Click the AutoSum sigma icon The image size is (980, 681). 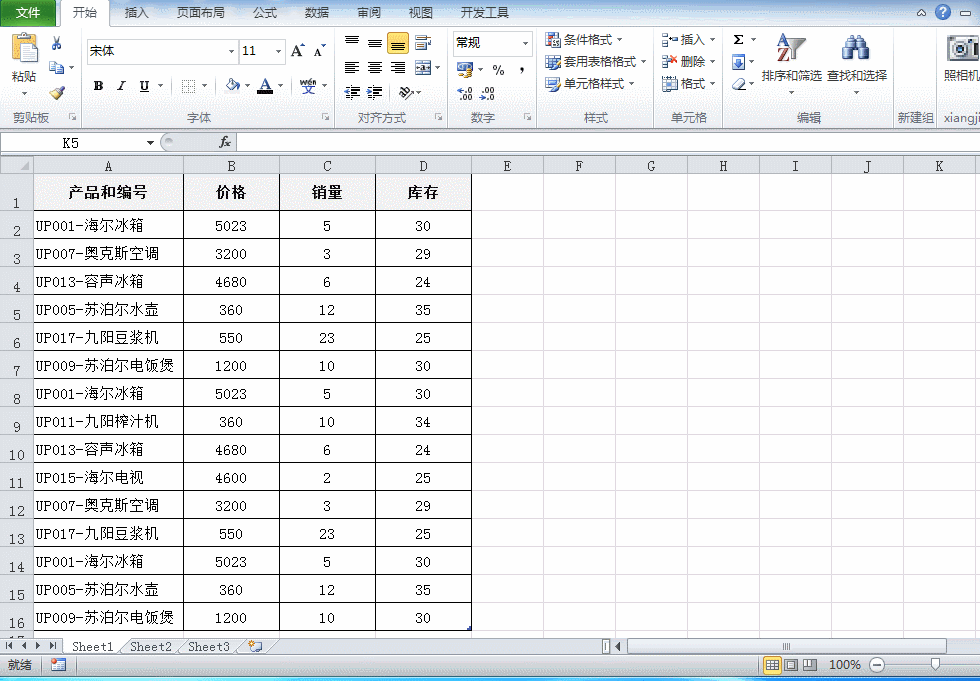tap(739, 39)
